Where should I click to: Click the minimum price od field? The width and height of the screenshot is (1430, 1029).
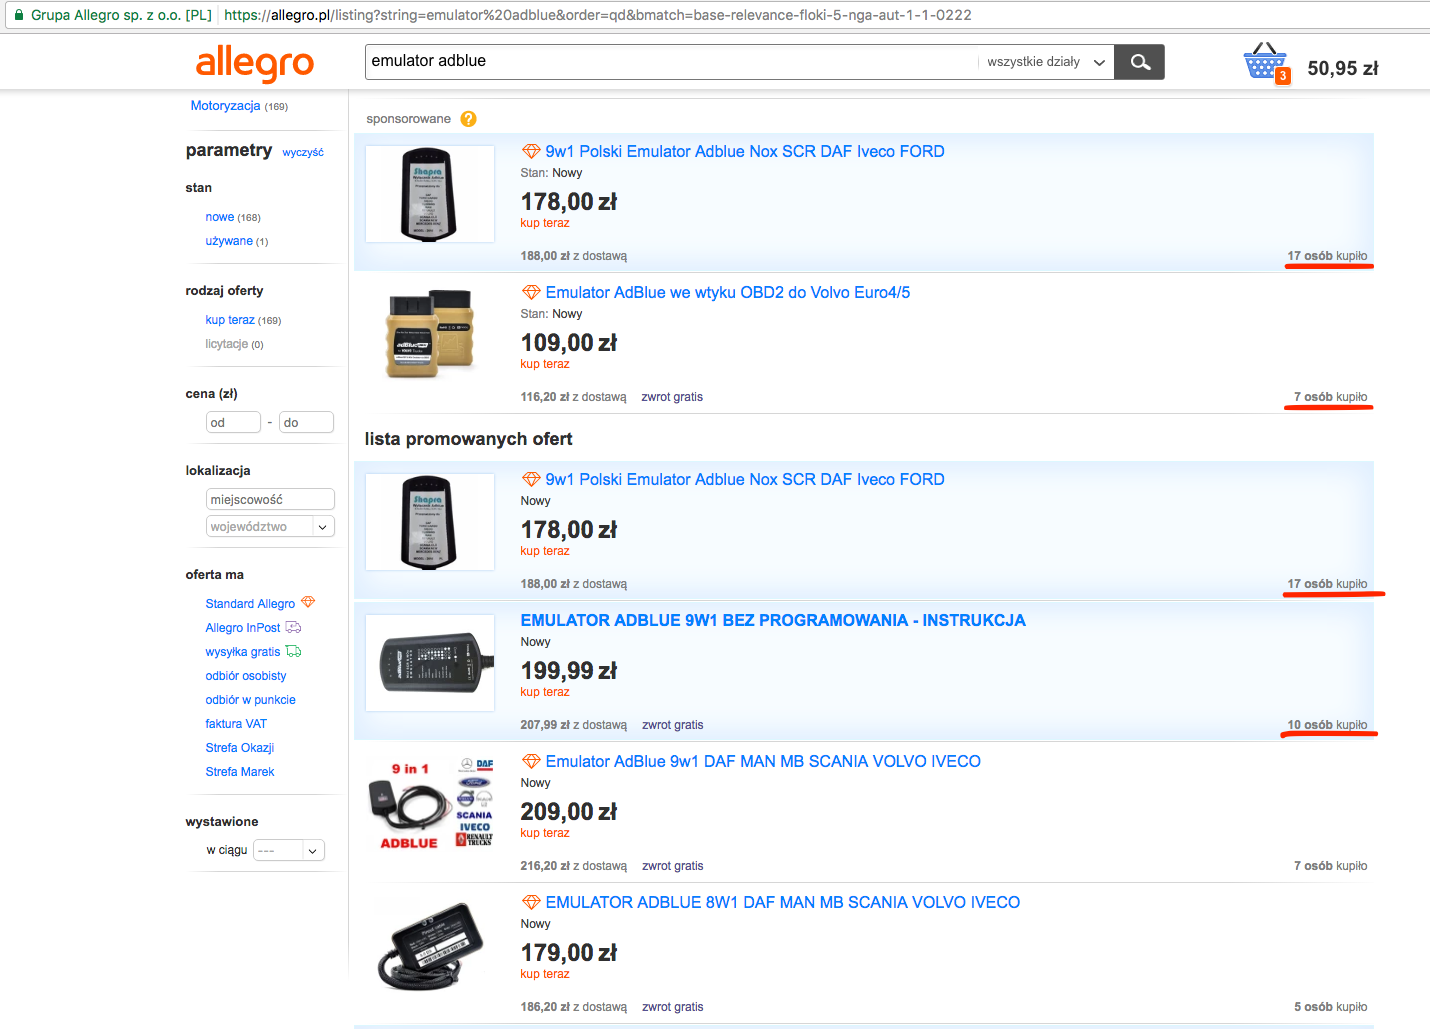click(x=233, y=423)
